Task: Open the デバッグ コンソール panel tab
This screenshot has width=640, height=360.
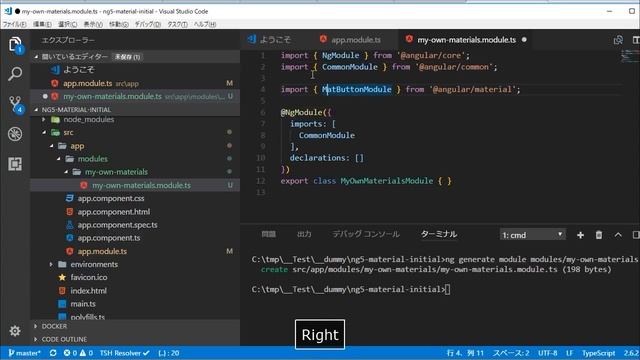Action: click(x=366, y=234)
